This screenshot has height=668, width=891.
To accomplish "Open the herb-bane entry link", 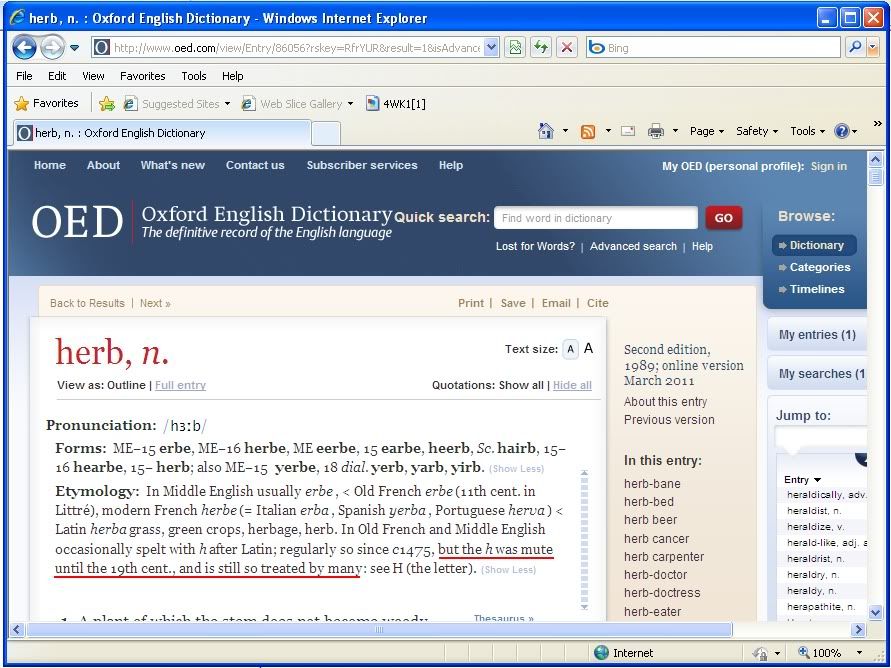I will pos(652,484).
